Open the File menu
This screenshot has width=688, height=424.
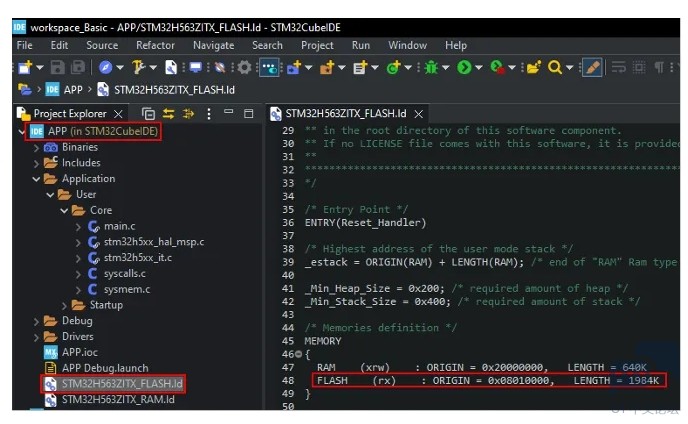25,45
